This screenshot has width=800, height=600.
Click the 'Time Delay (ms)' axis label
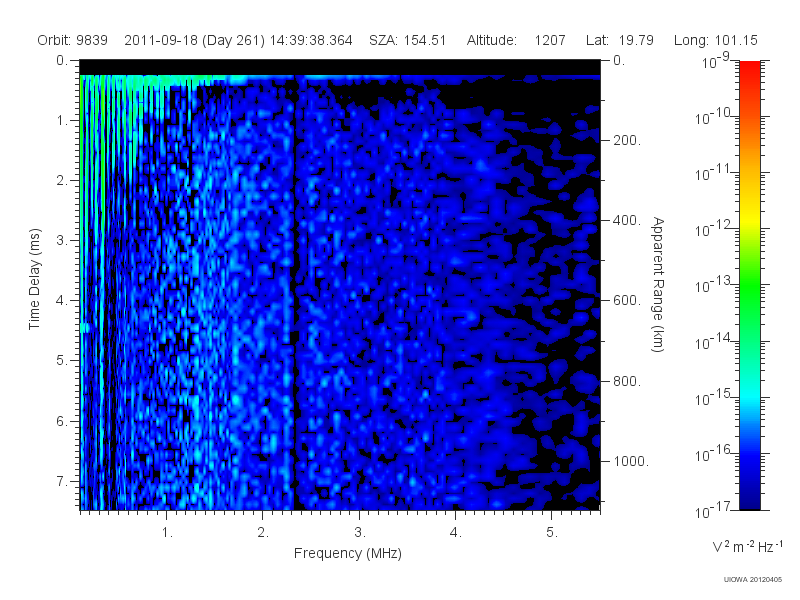point(34,279)
